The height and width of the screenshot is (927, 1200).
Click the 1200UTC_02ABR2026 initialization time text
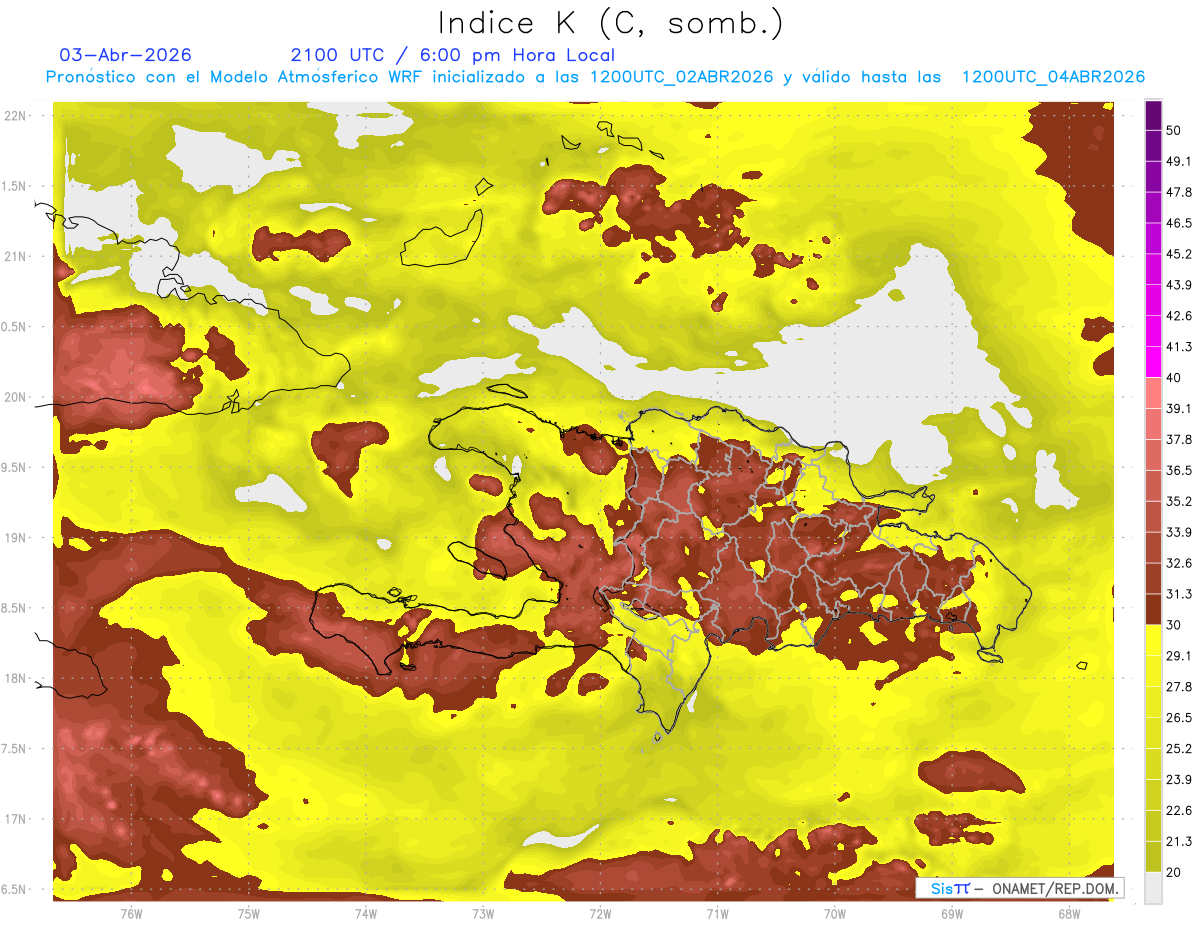[x=681, y=77]
